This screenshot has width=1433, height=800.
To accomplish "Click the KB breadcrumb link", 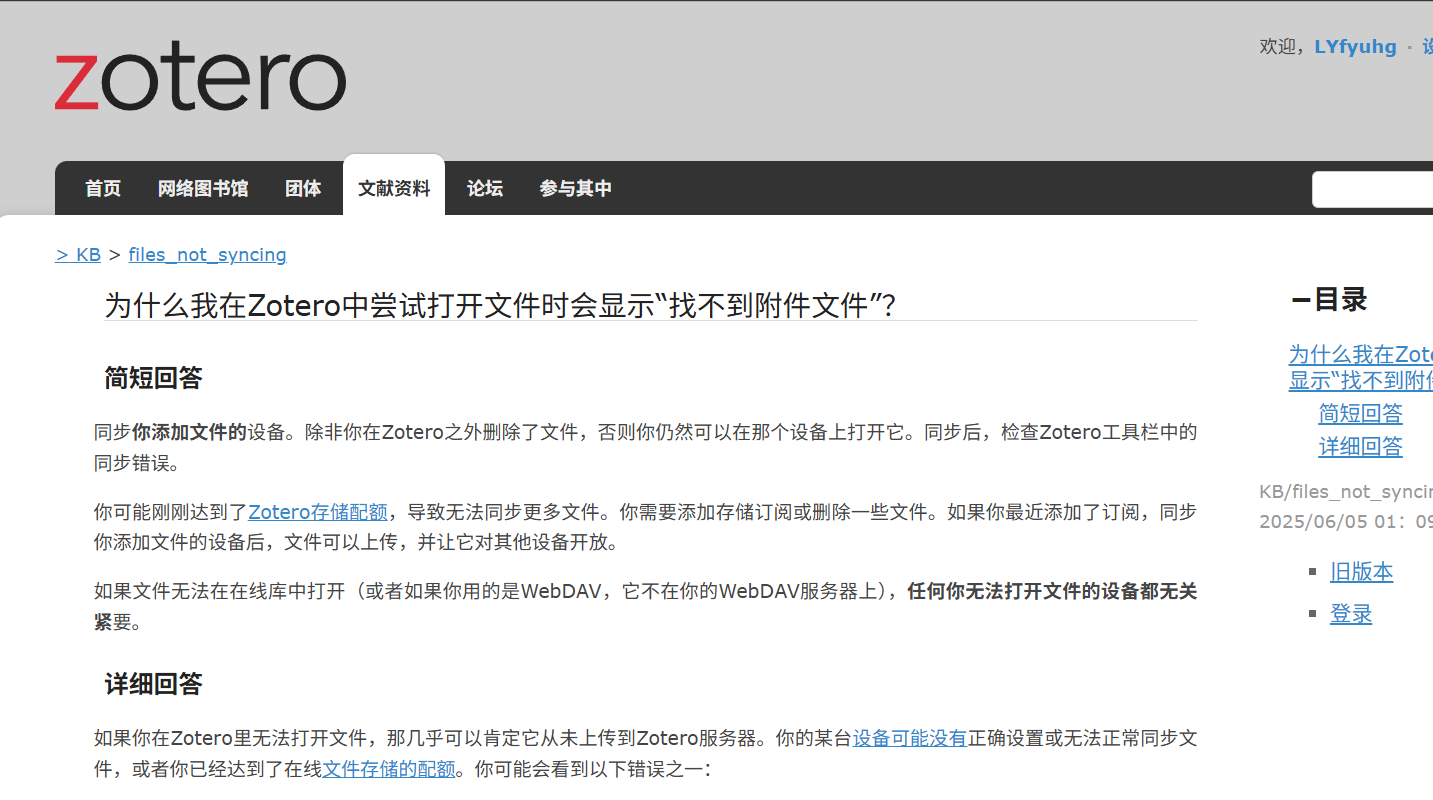I will [x=78, y=254].
